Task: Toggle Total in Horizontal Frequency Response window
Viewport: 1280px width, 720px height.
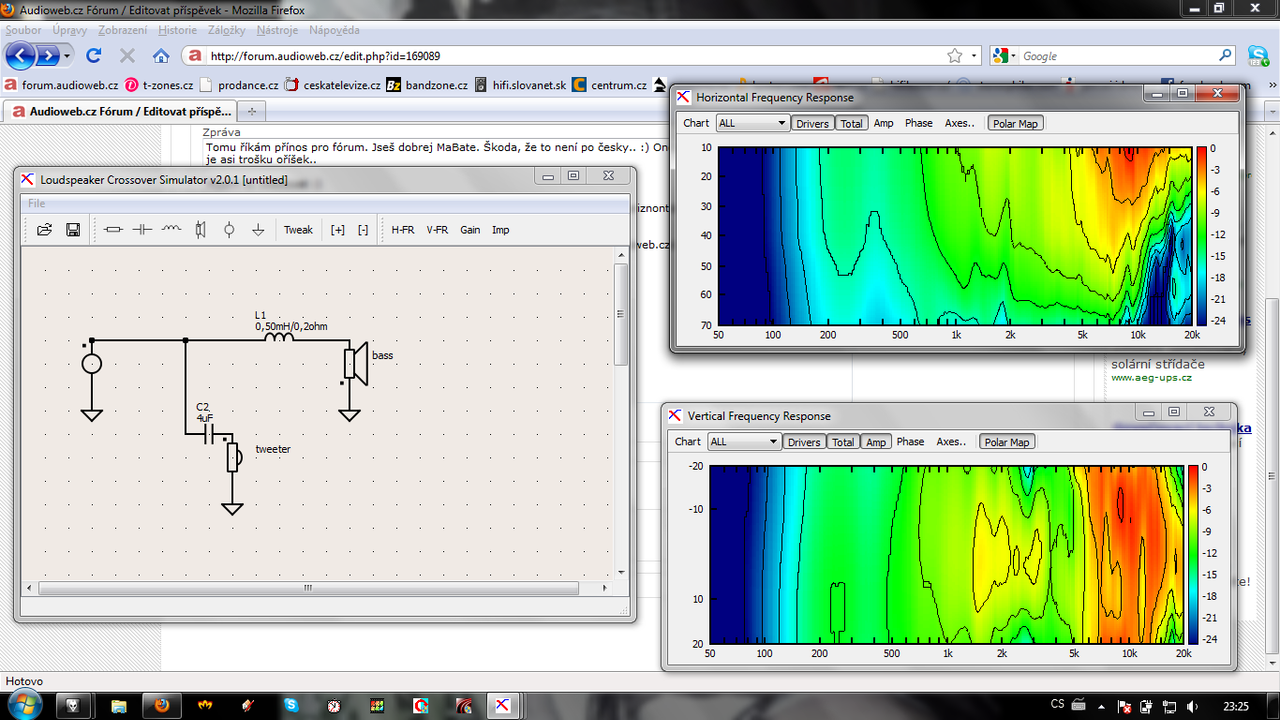Action: click(x=851, y=124)
